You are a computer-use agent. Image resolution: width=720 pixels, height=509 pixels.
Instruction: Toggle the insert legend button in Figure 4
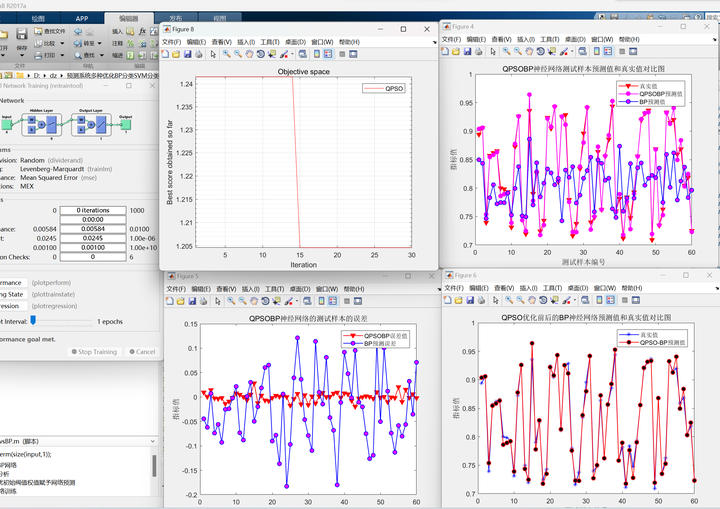click(x=606, y=51)
